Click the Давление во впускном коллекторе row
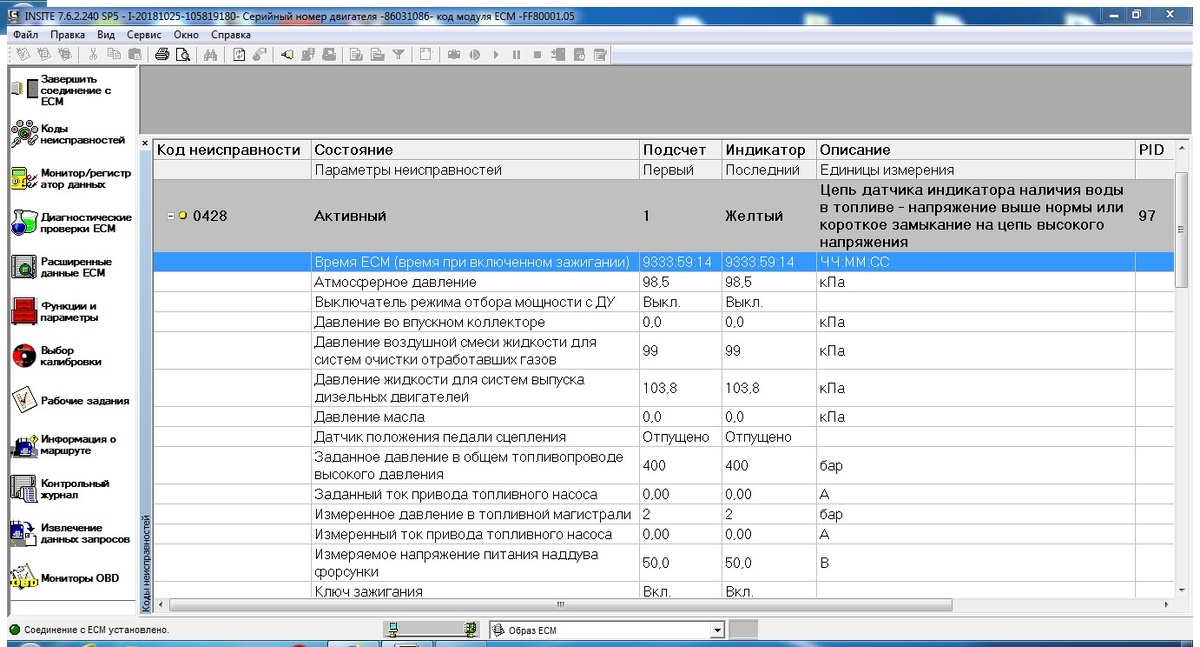The width and height of the screenshot is (1200, 647). (664, 323)
